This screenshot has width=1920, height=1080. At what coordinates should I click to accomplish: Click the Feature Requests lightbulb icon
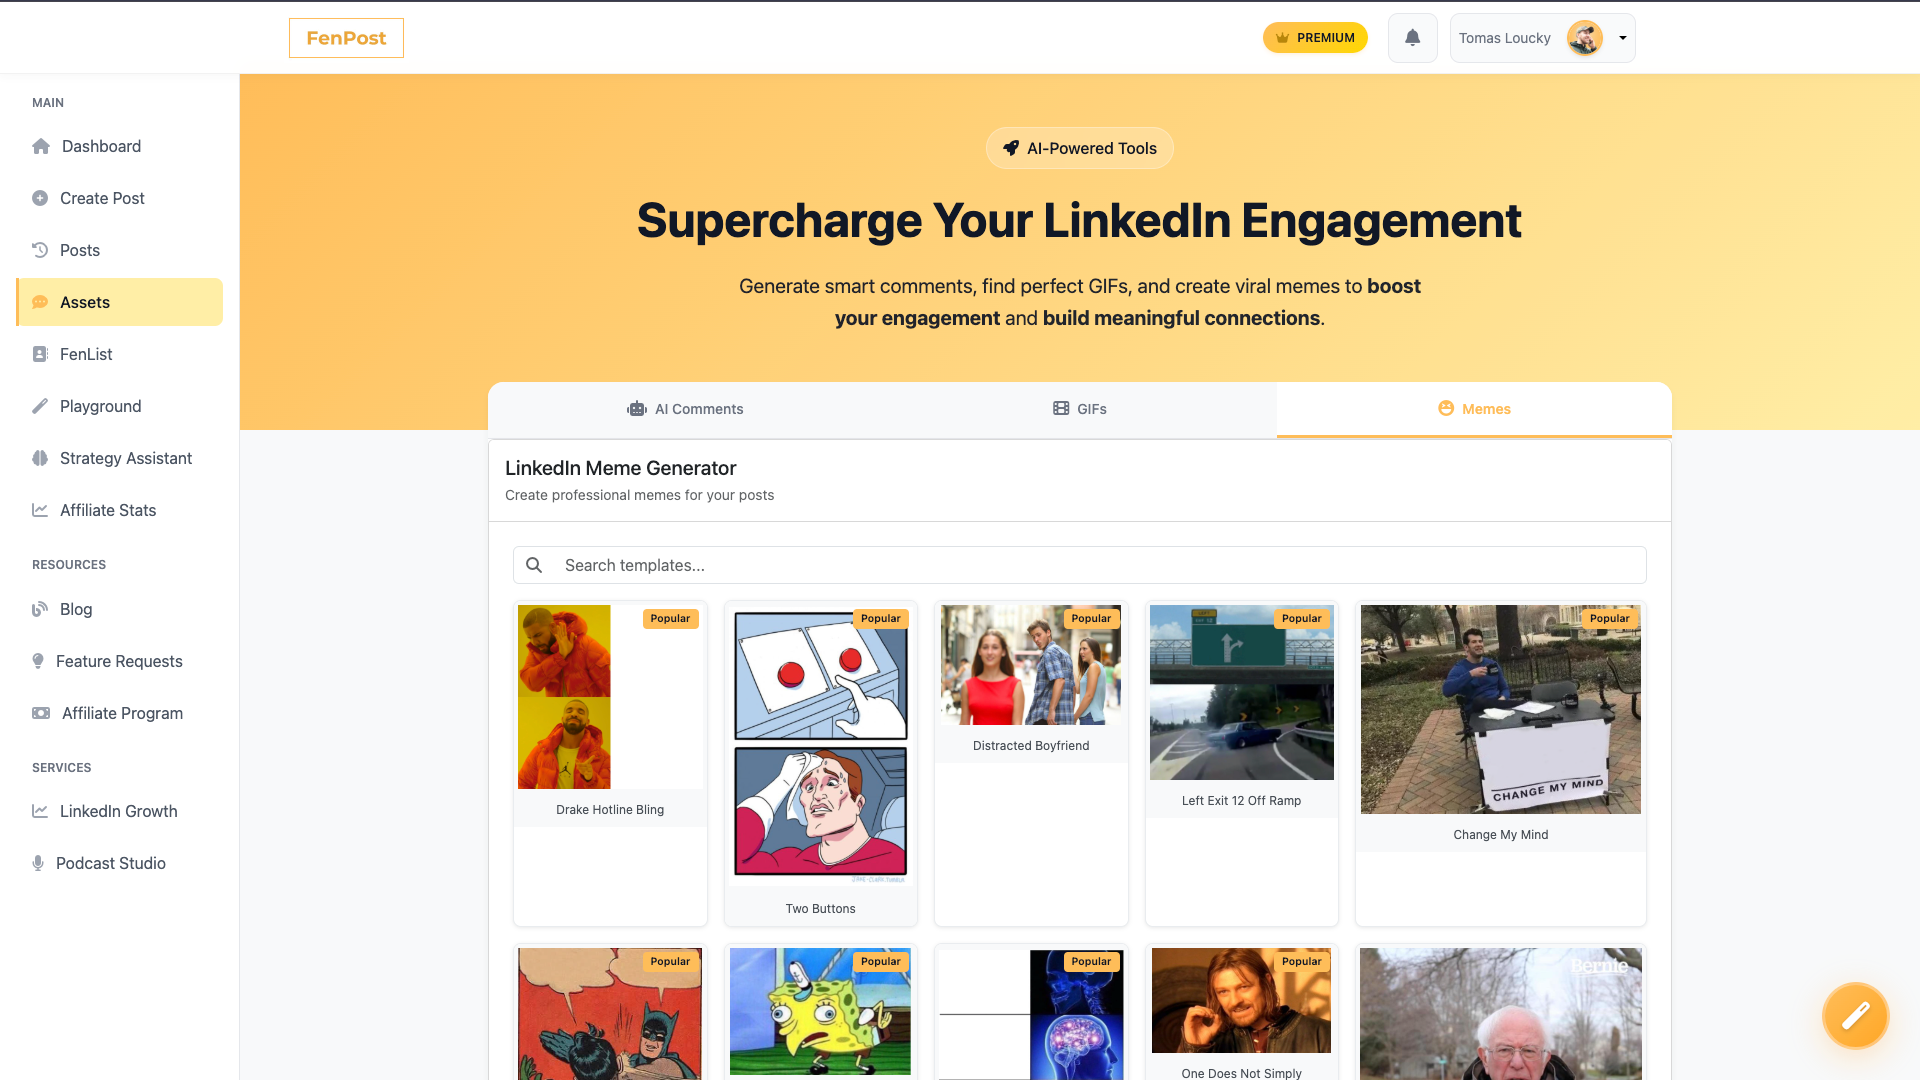(38, 661)
